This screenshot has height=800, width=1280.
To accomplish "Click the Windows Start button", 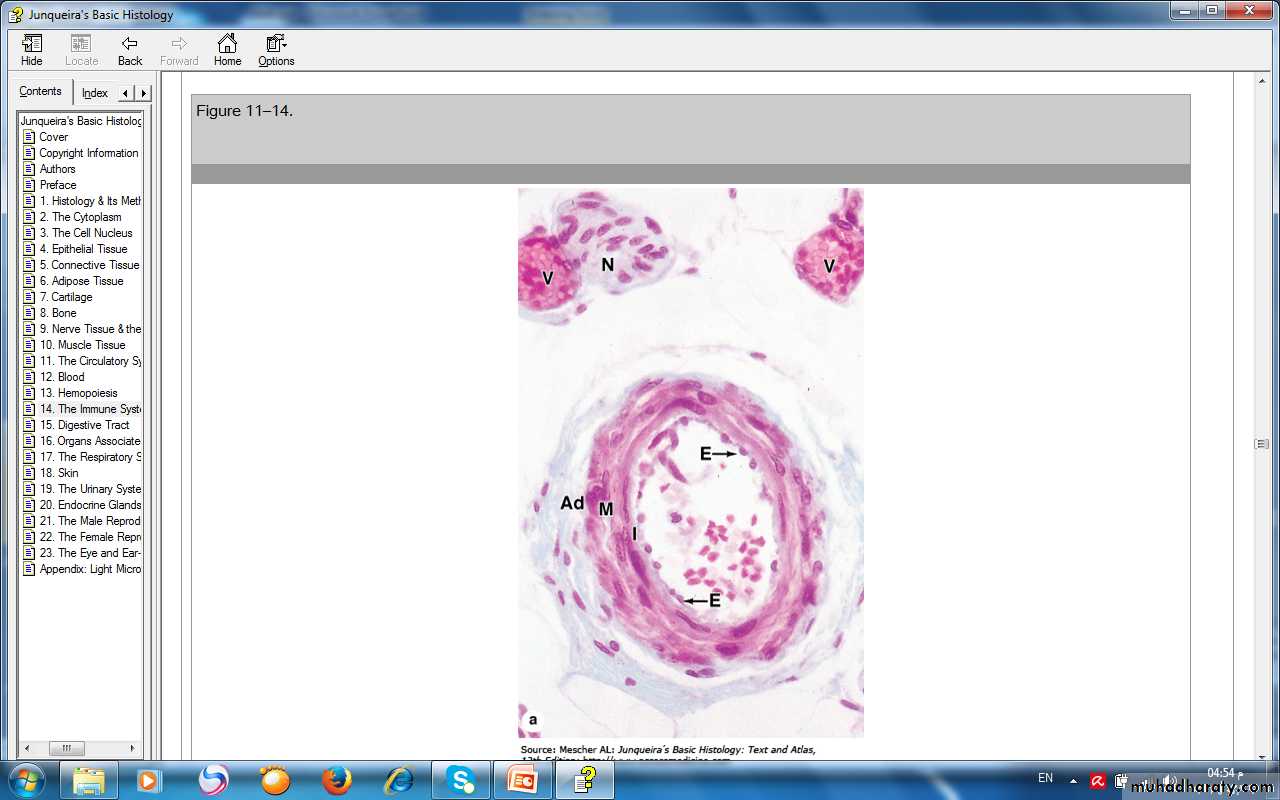I will click(x=25, y=779).
